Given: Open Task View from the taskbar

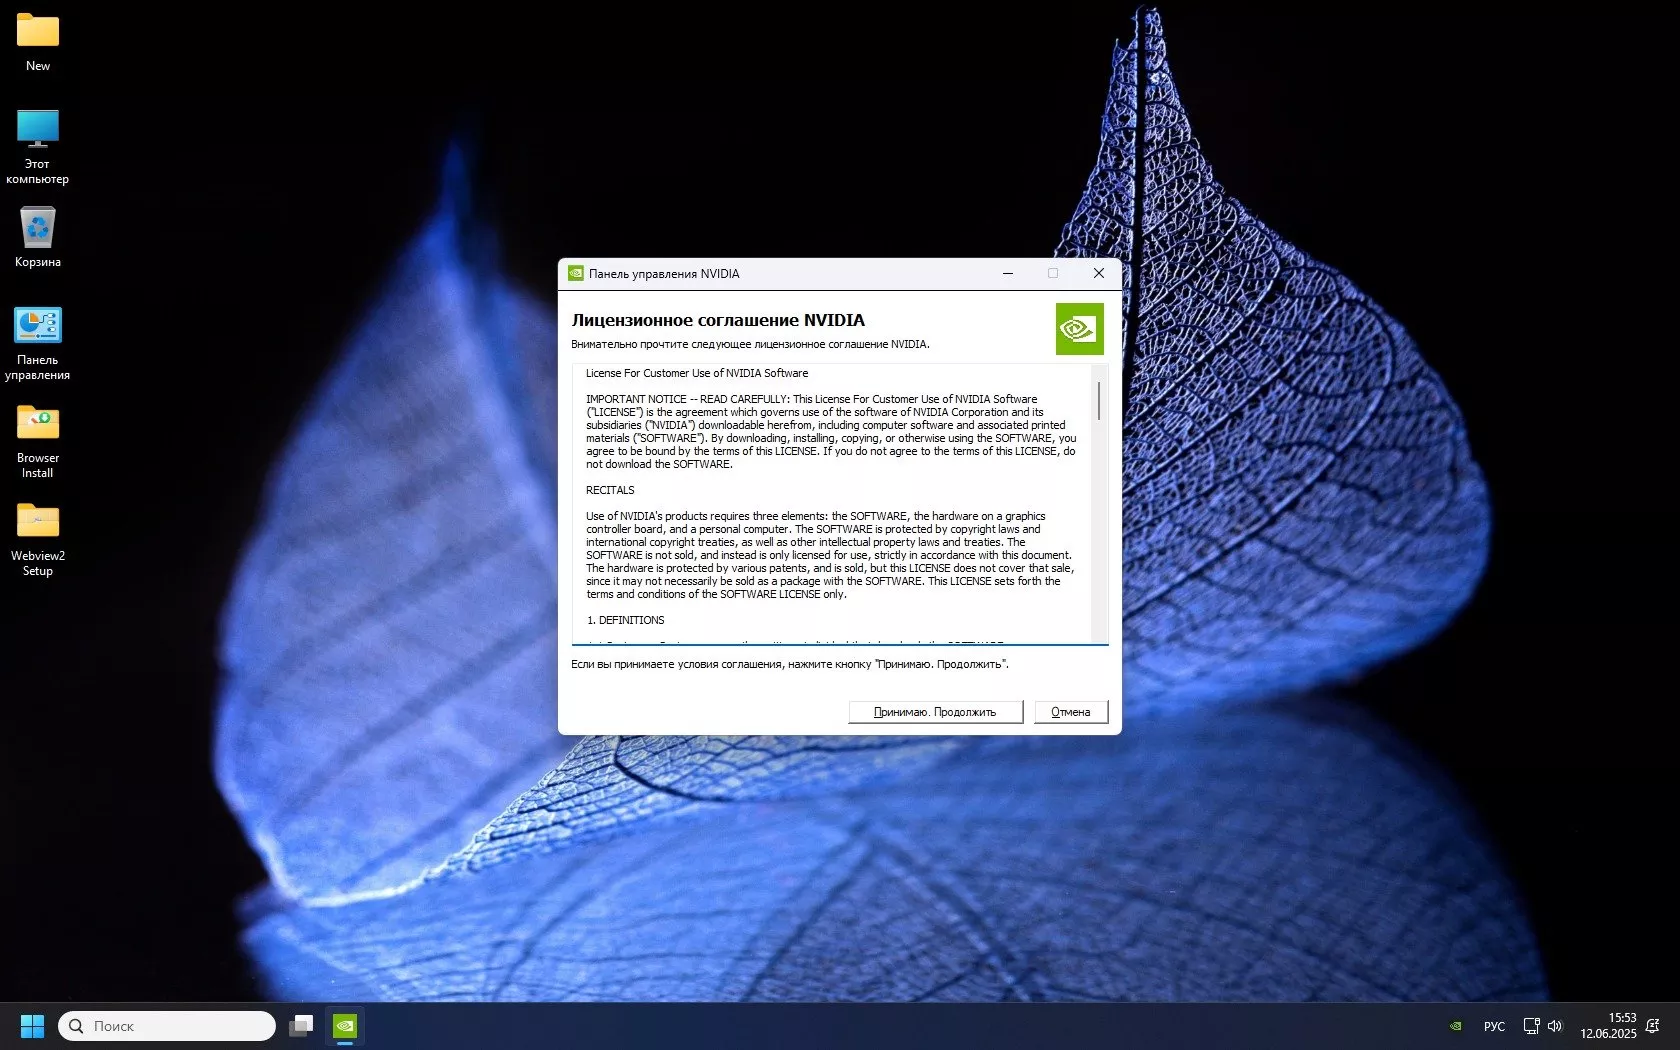Looking at the screenshot, I should point(301,1025).
